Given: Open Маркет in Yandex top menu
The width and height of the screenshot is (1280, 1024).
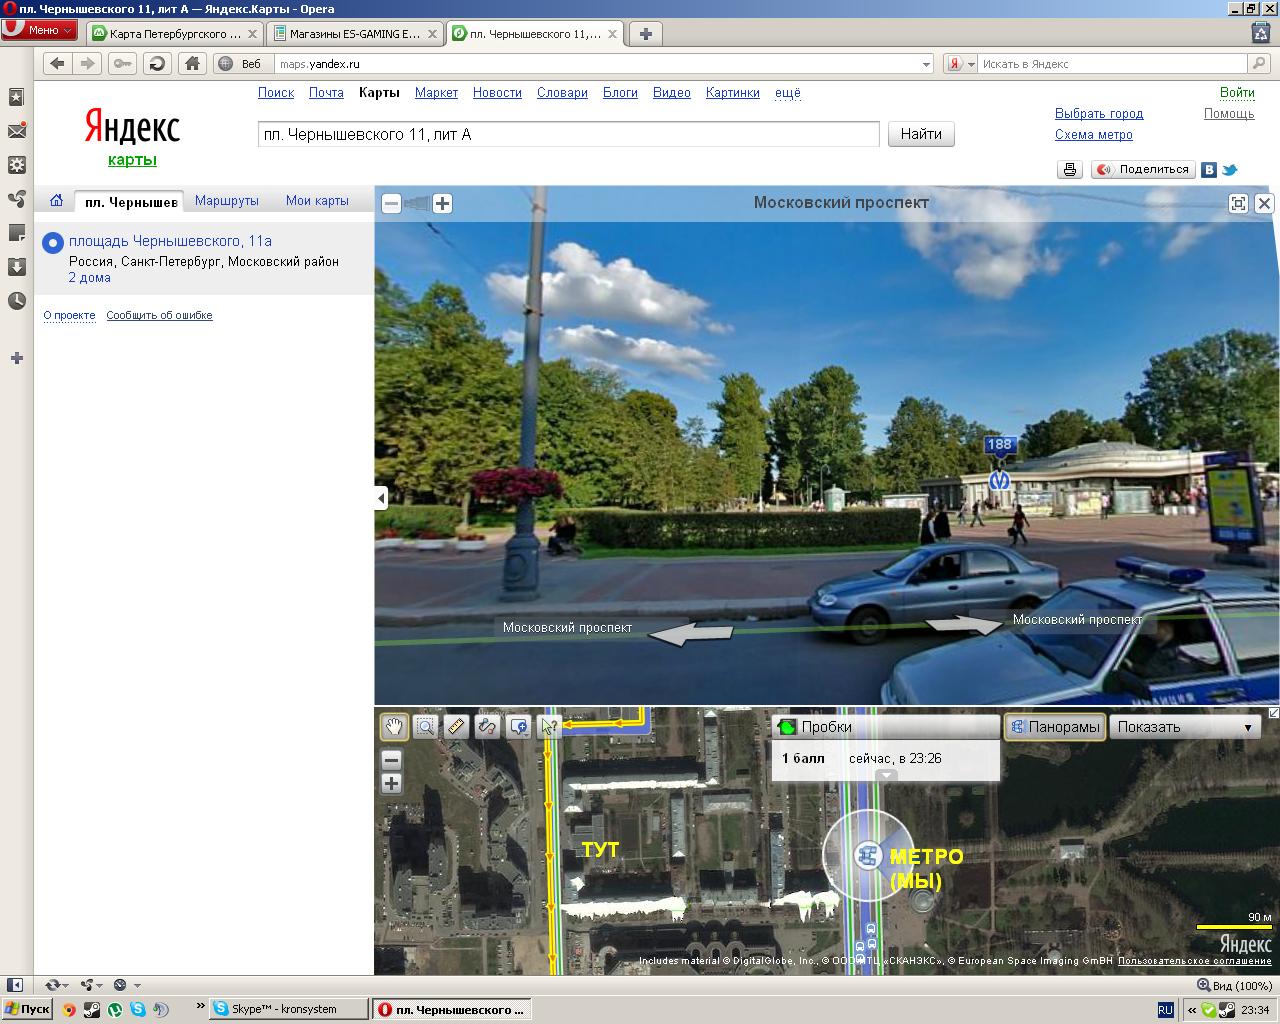Looking at the screenshot, I should click(436, 92).
